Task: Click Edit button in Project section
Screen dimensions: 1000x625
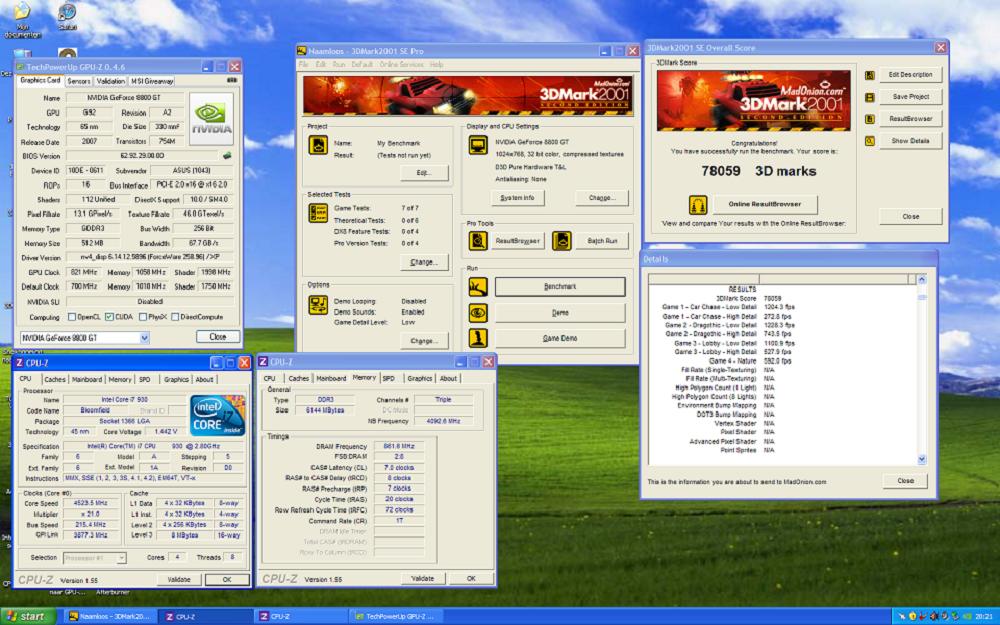Action: (x=424, y=173)
